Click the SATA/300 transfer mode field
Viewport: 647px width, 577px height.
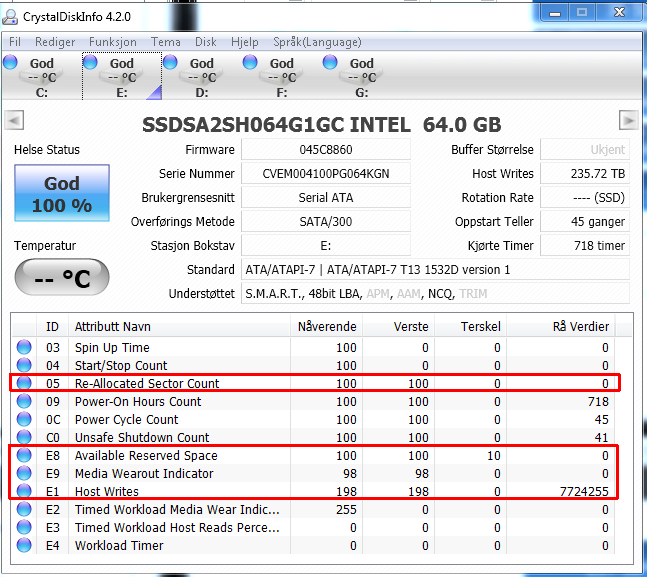click(x=326, y=221)
